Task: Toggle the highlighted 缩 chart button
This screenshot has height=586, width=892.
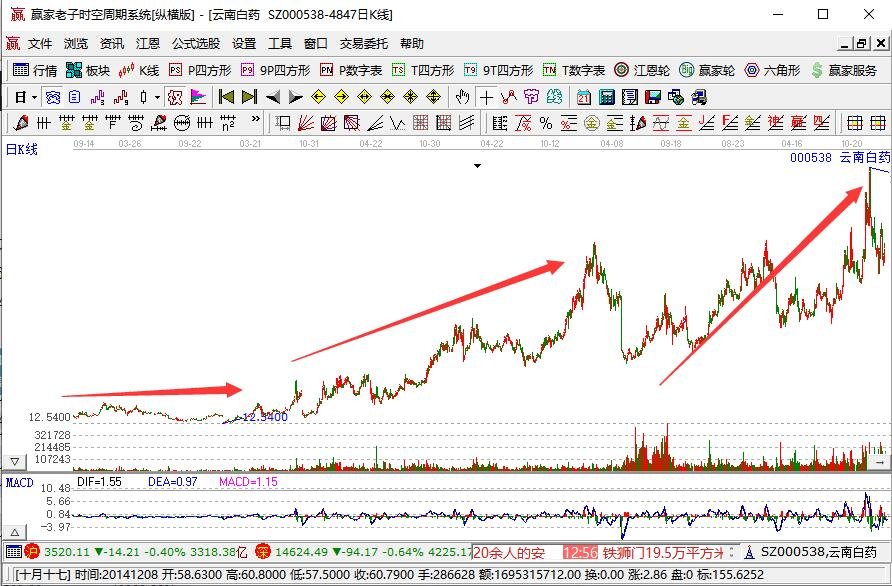Action: click(175, 97)
